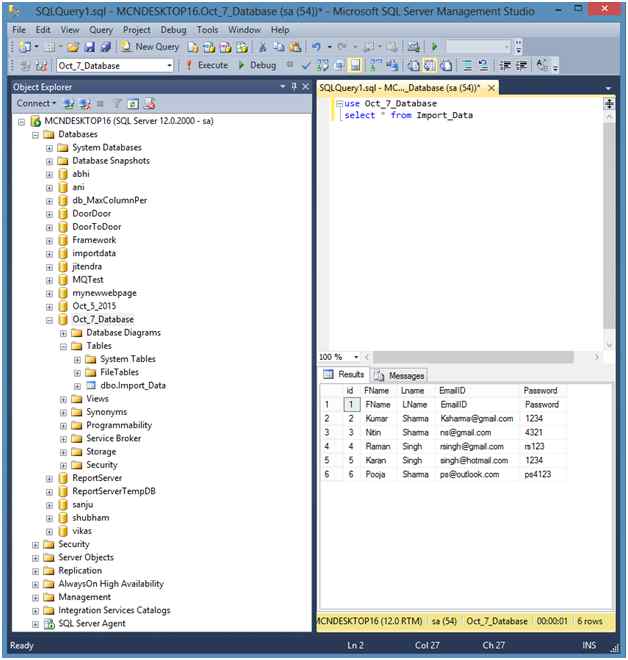The width and height of the screenshot is (628, 660).
Task: Click the Increase Indent icon
Action: (x=522, y=65)
